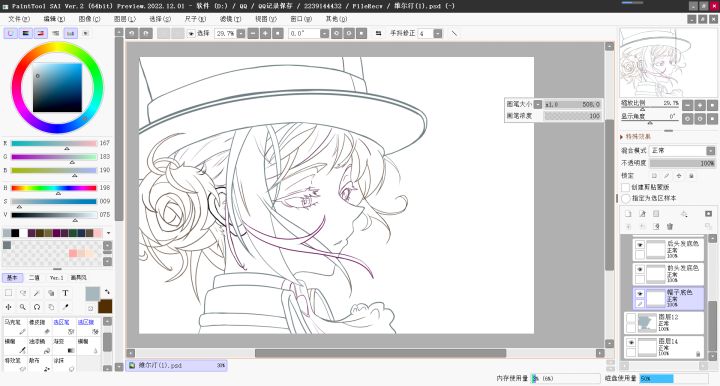
Task: Click the 不透明度 opacity slider
Action: (x=682, y=163)
